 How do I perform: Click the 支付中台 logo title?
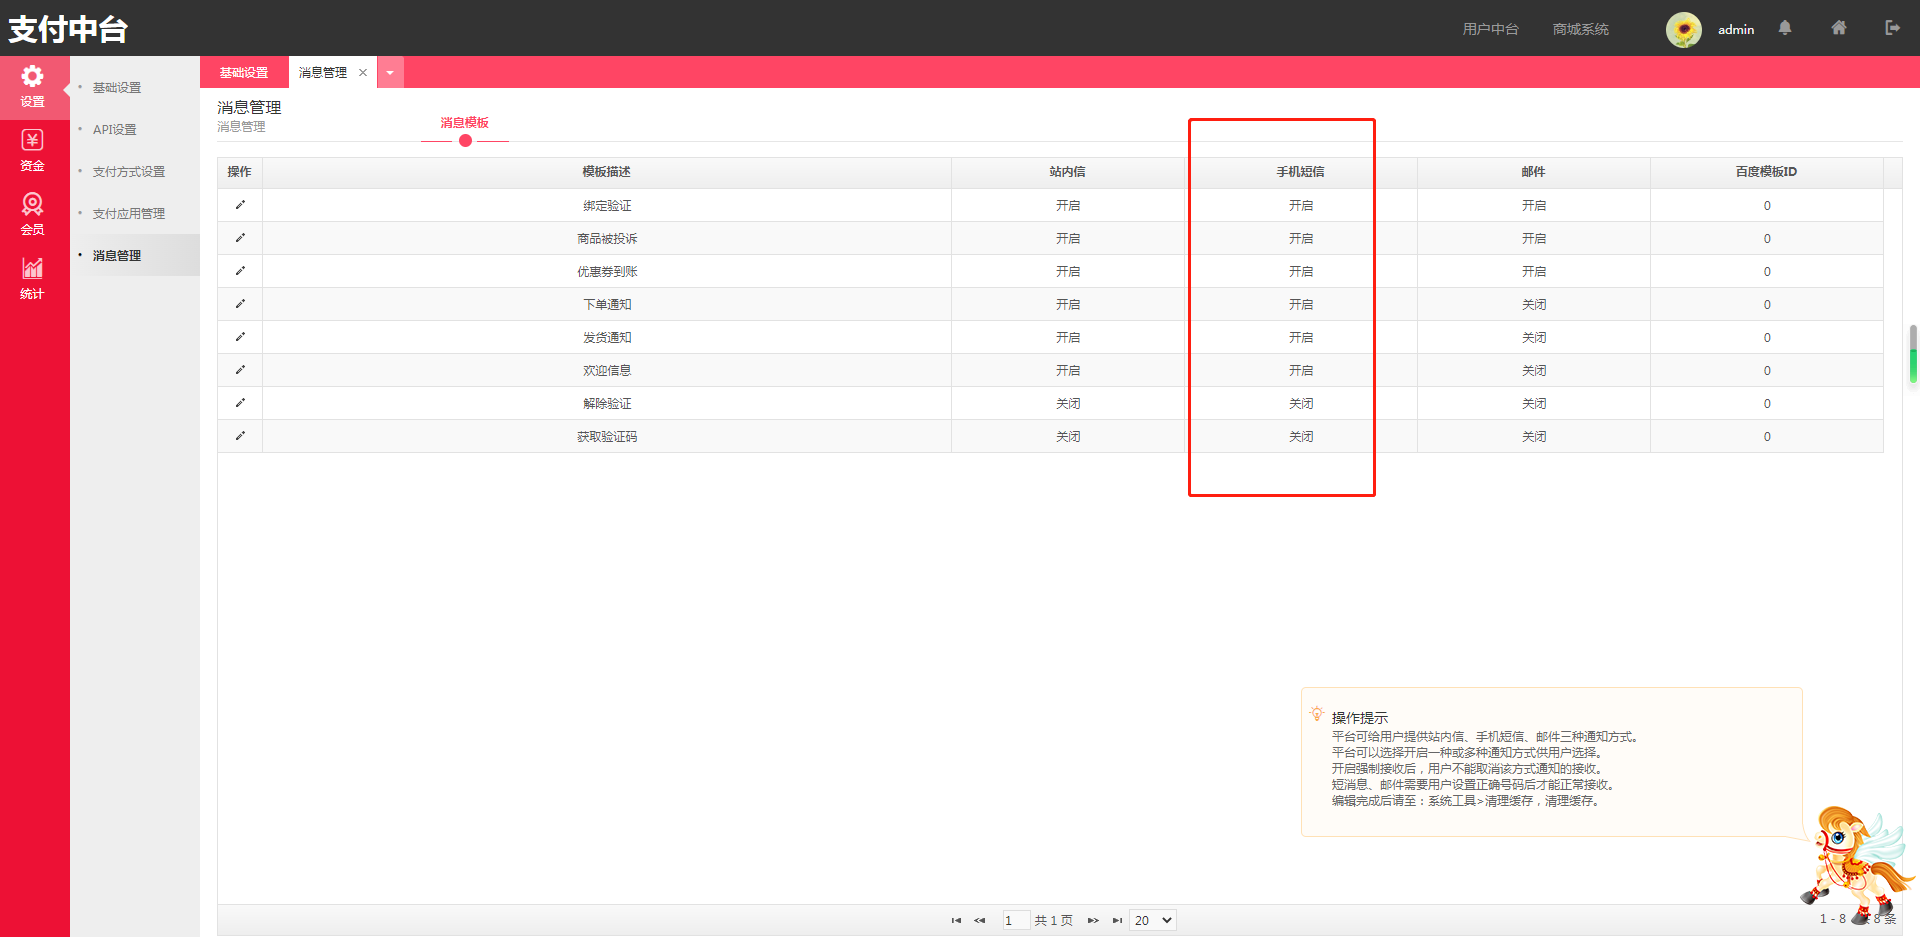[68, 29]
